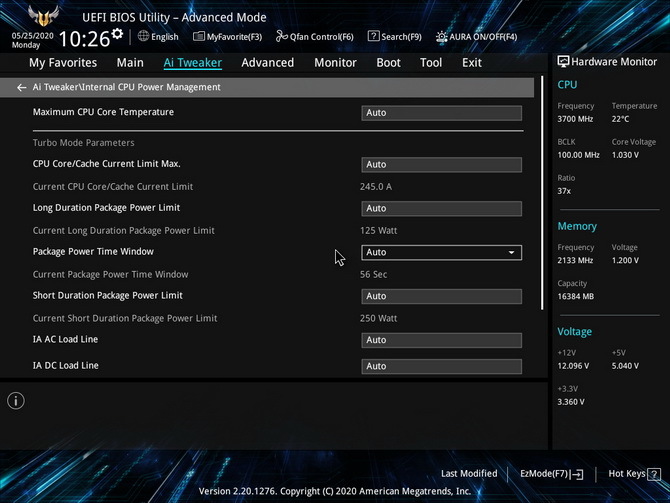
Task: Switch to EzMode(F7)
Action: click(552, 474)
